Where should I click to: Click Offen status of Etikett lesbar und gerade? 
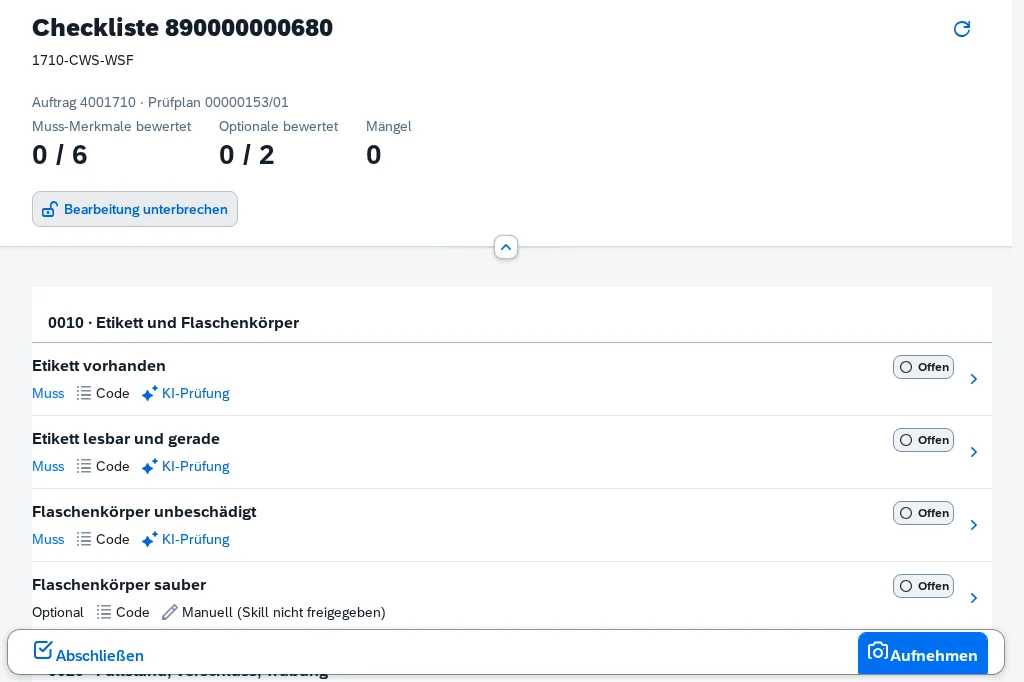click(923, 440)
